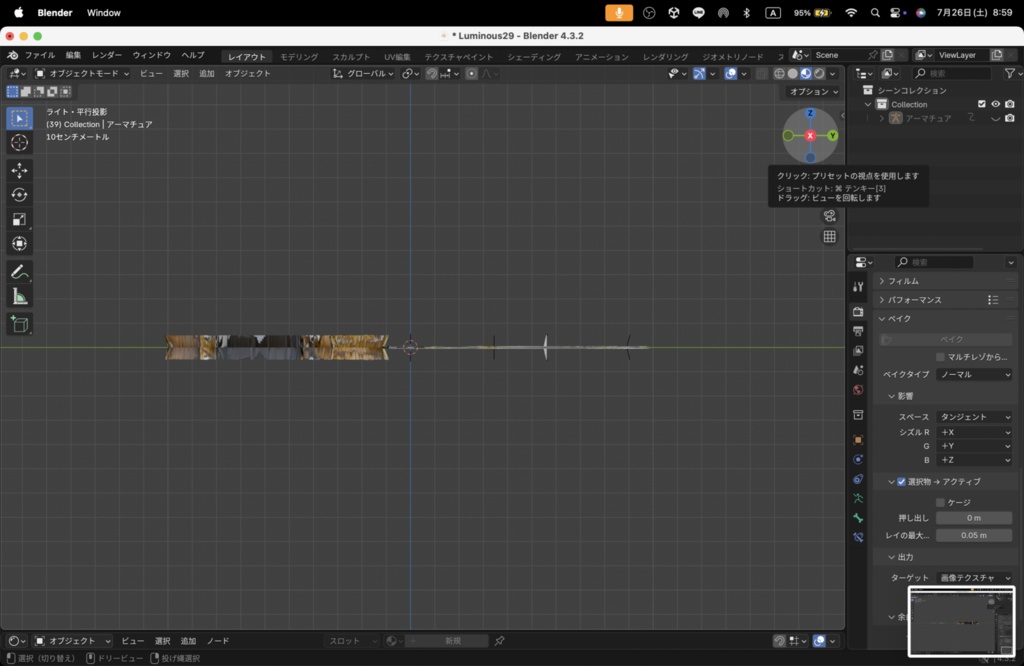Select the Add Cube tool
1024x666 pixels.
[19, 324]
